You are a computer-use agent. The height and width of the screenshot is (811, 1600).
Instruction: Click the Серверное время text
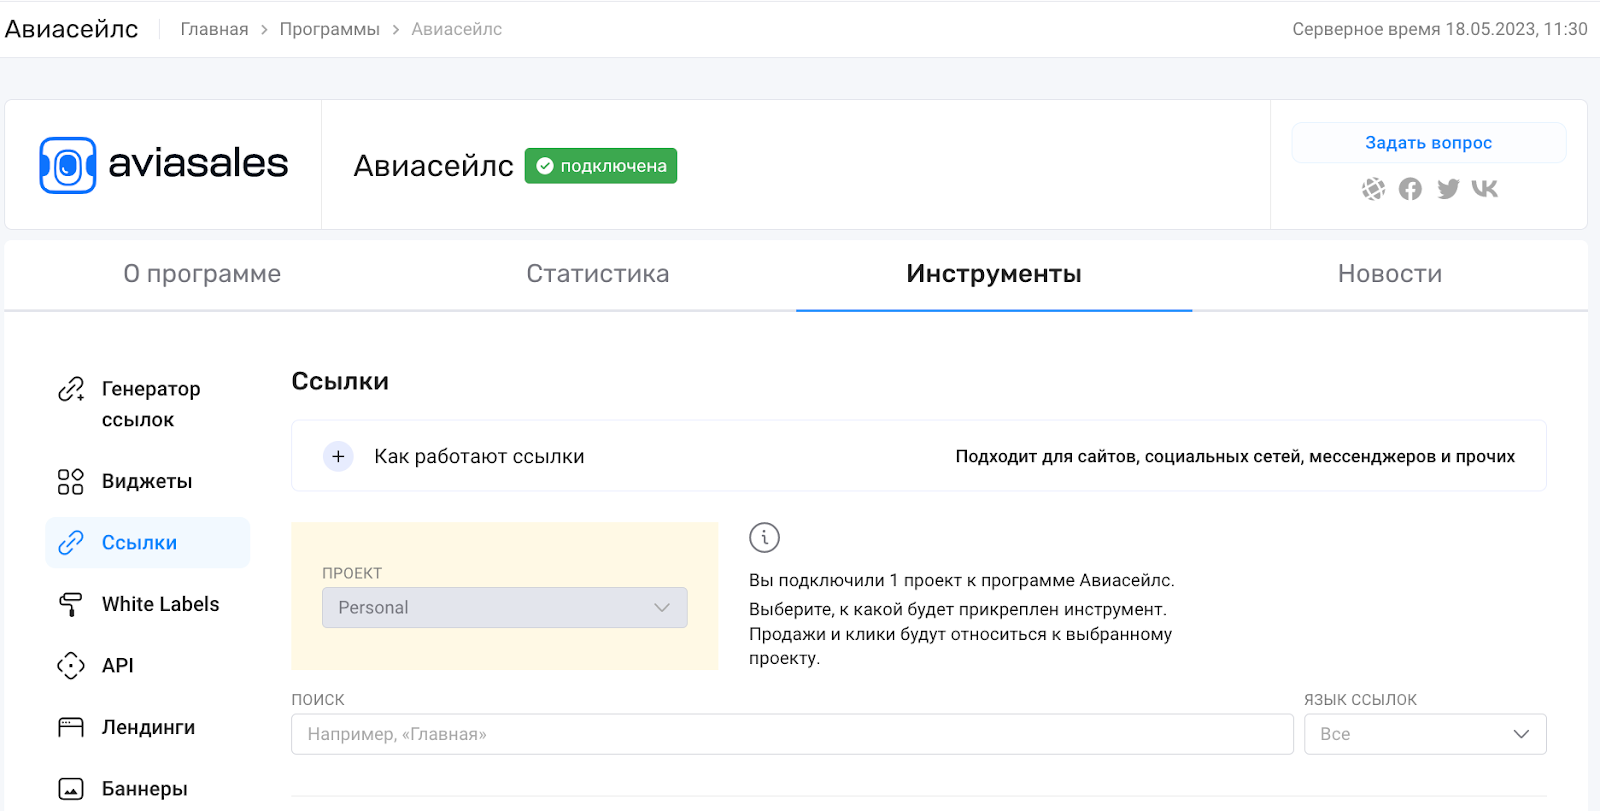(x=1439, y=30)
